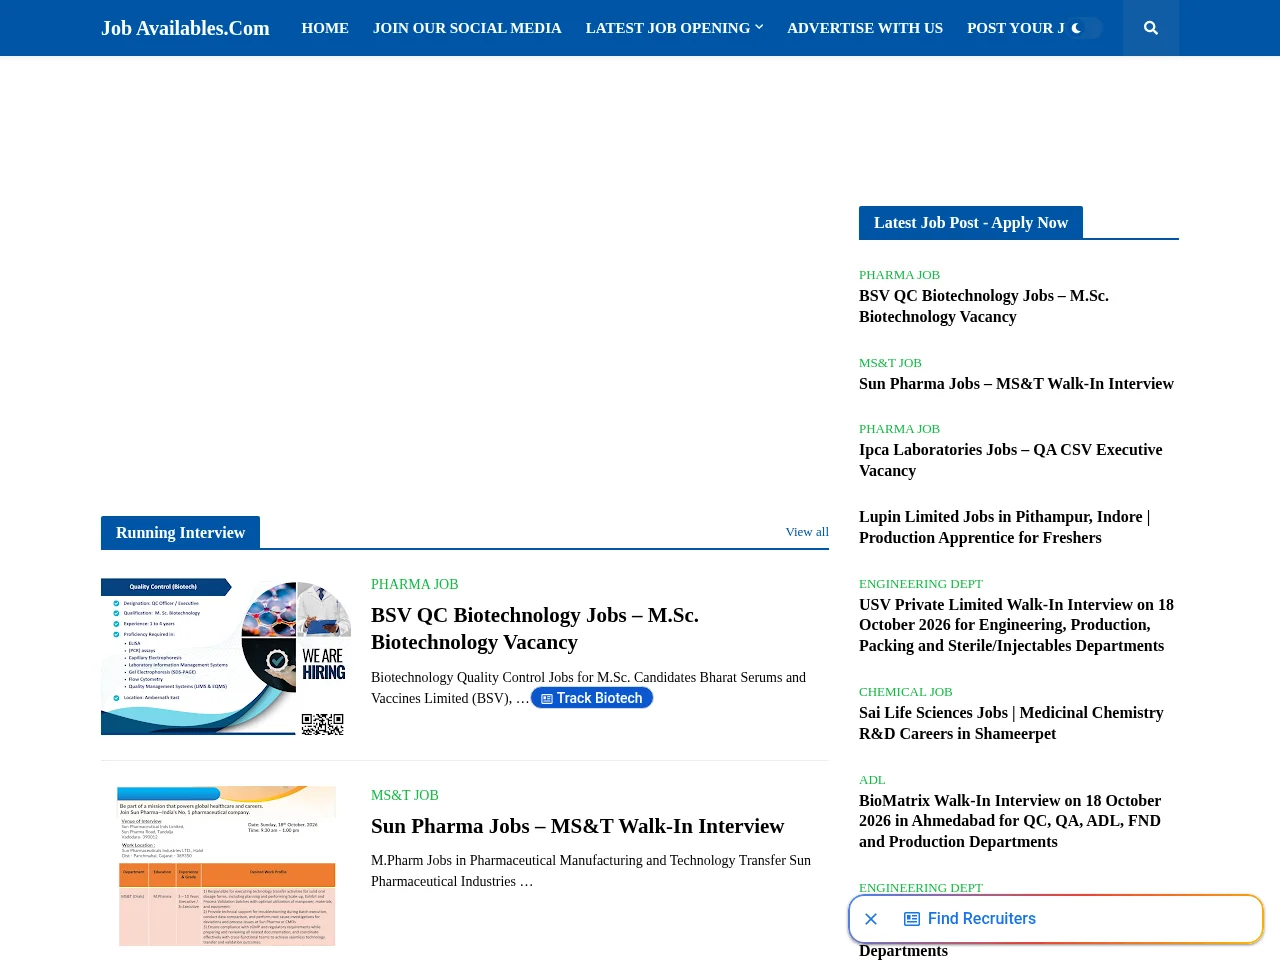Go to Advertise With Us page
Image resolution: width=1280 pixels, height=960 pixels.
[865, 28]
